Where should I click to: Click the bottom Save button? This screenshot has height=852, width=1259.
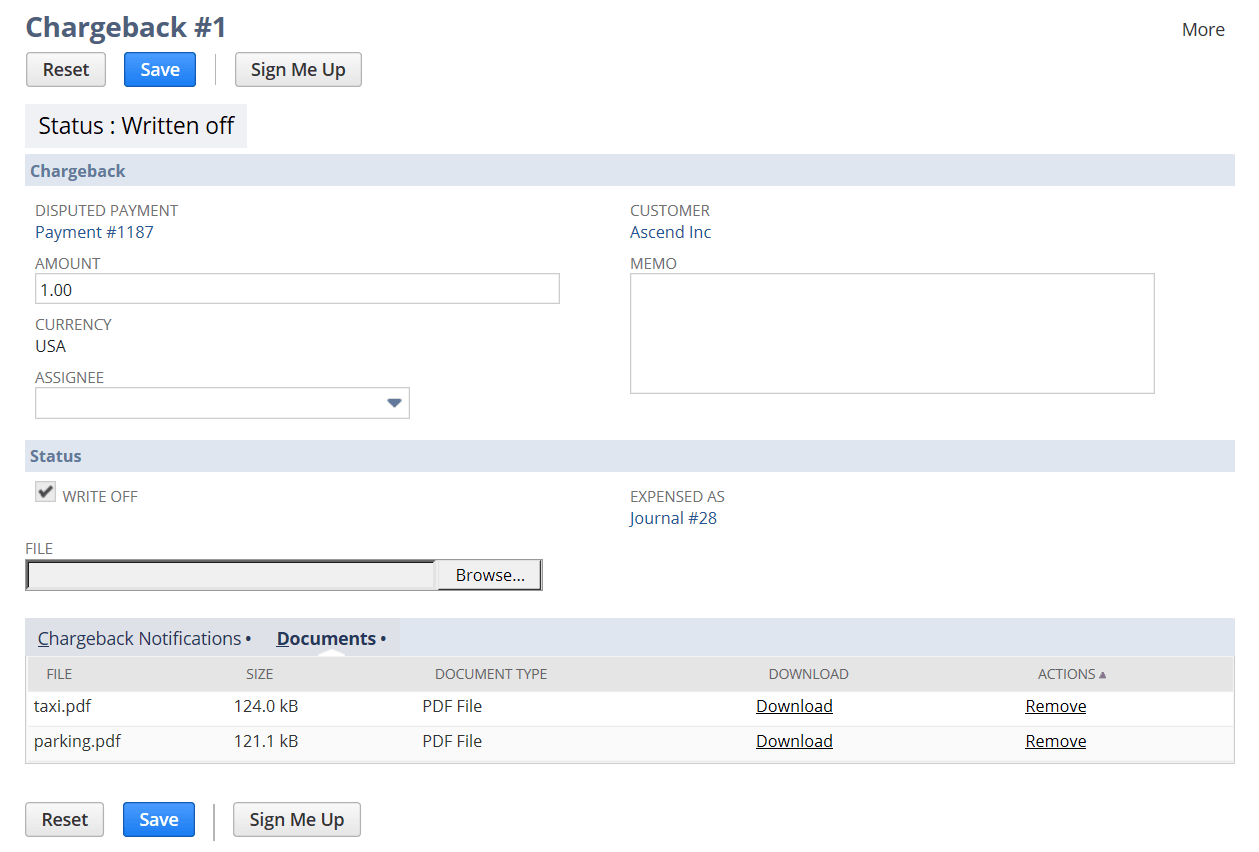click(158, 820)
